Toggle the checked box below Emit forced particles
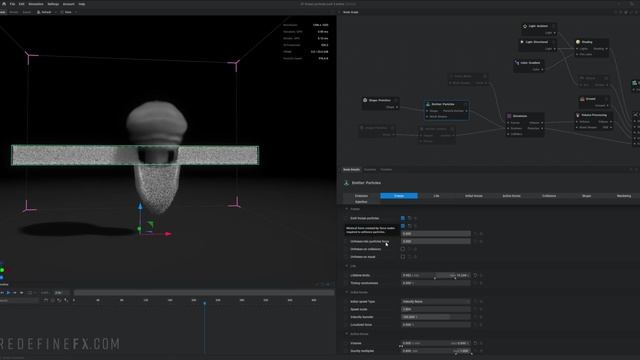Image resolution: width=640 pixels, height=360 pixels. pos(403,226)
